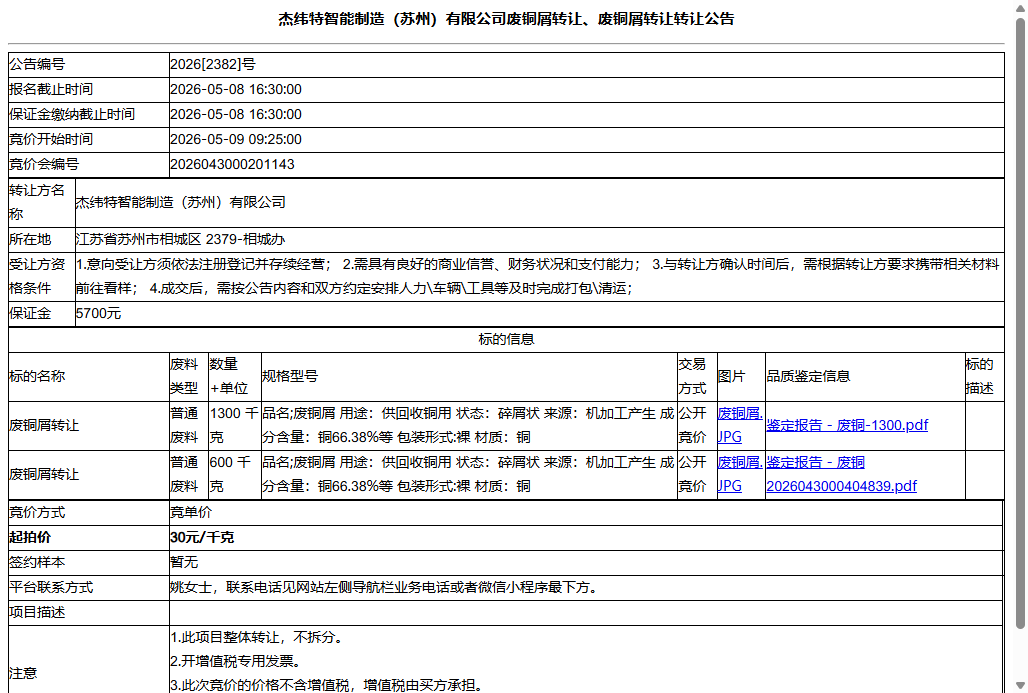Click the deposit amount 5700元
The width and height of the screenshot is (1028, 693).
coord(98,313)
